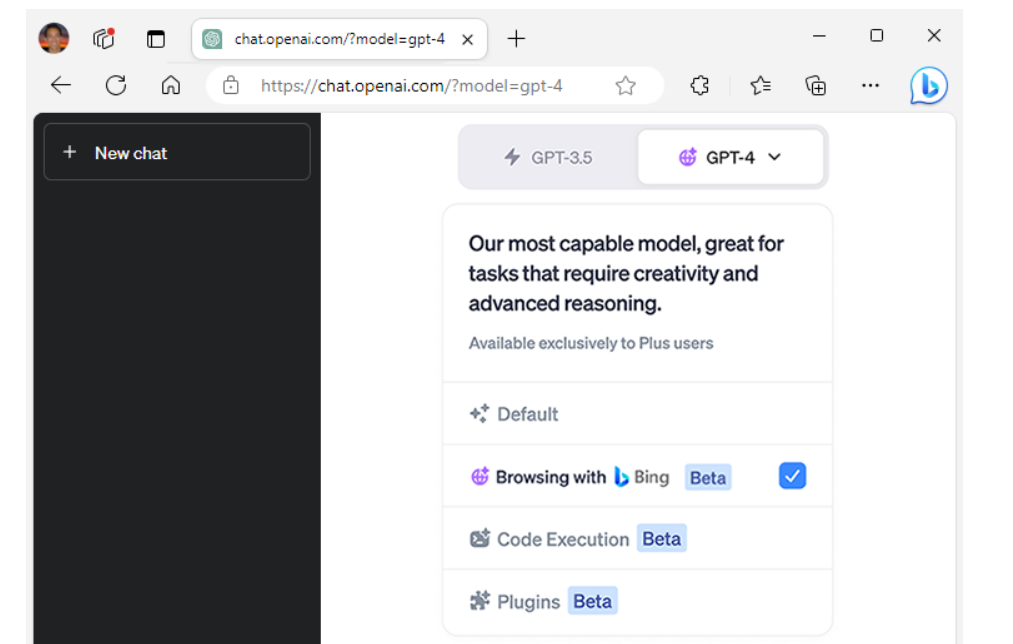Open the browser Extensions puzzle icon
This screenshot has width=1013, height=644.
click(700, 86)
